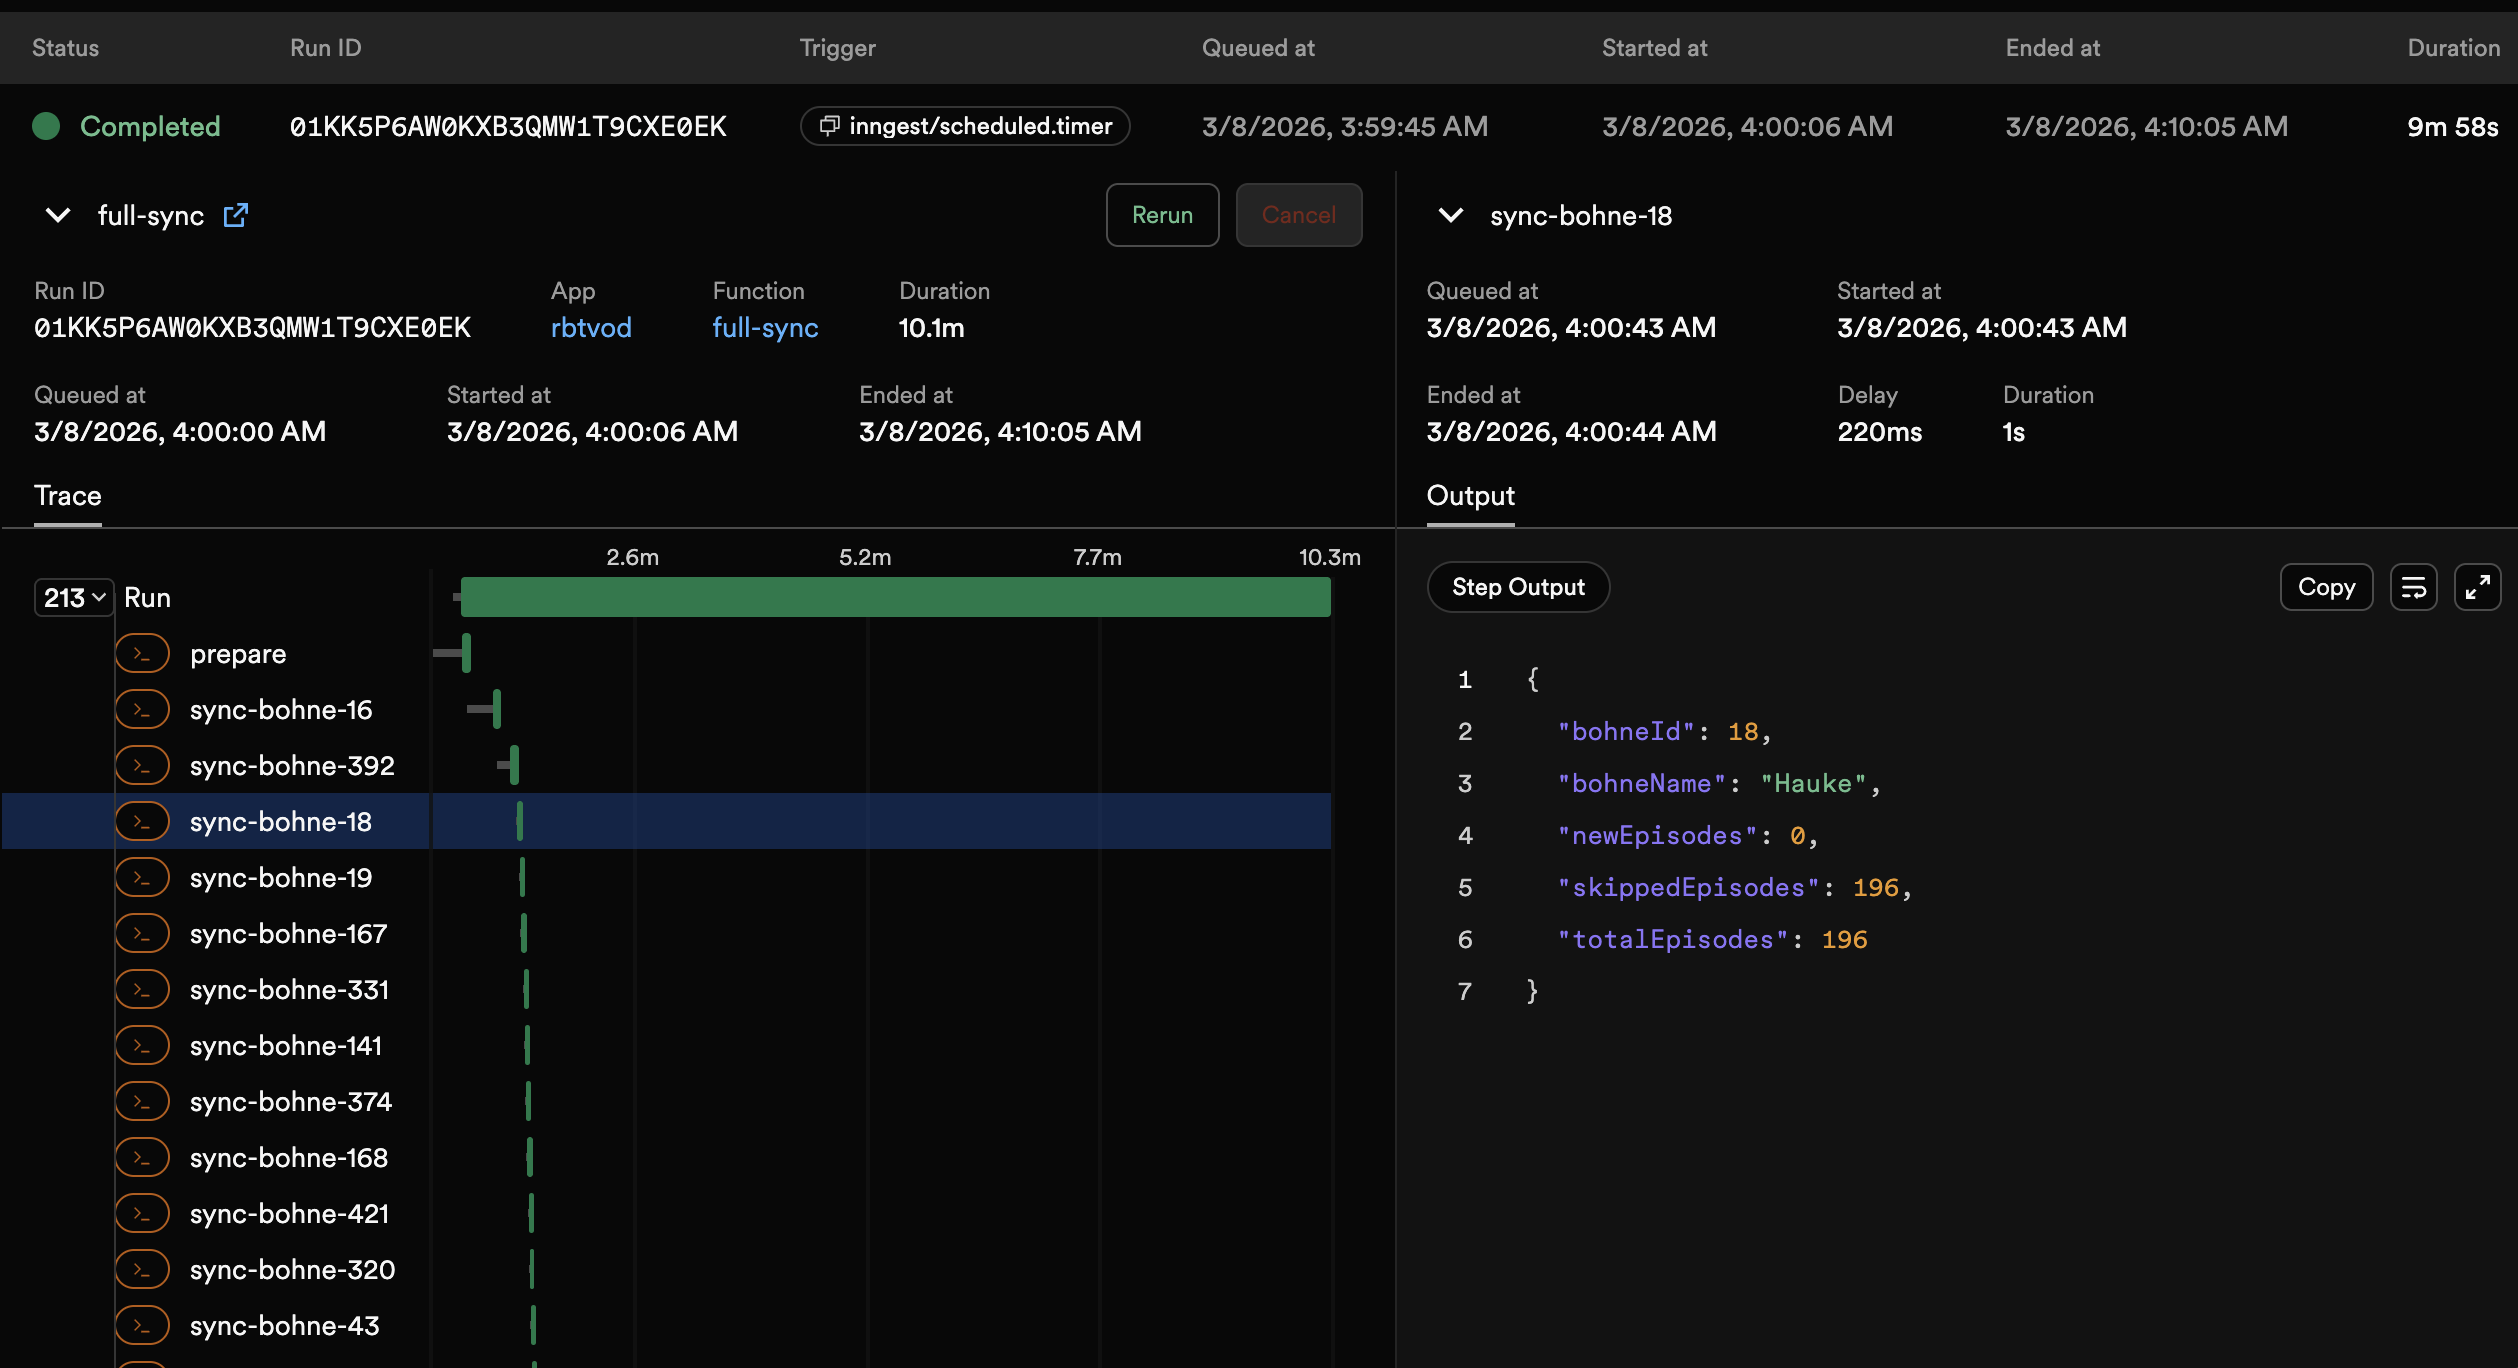Open the 213 steps dropdown
2518x1368 pixels.
[x=74, y=598]
